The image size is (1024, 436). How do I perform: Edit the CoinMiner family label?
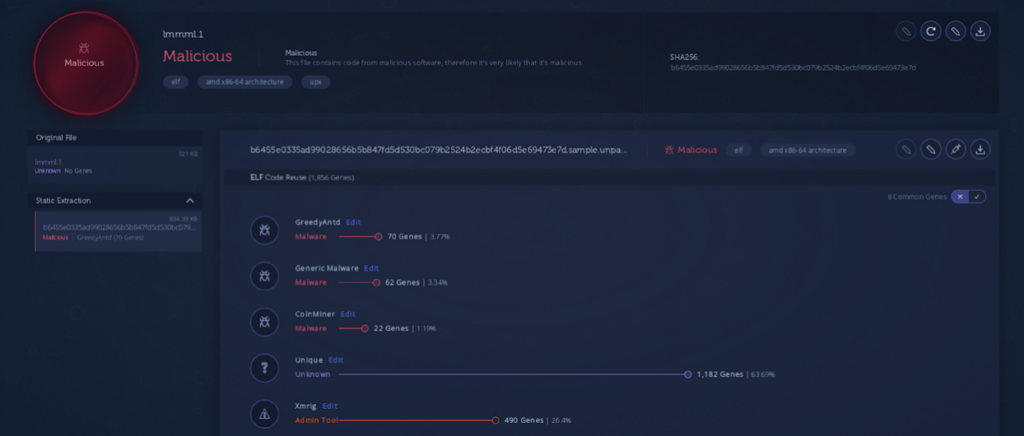pos(347,314)
